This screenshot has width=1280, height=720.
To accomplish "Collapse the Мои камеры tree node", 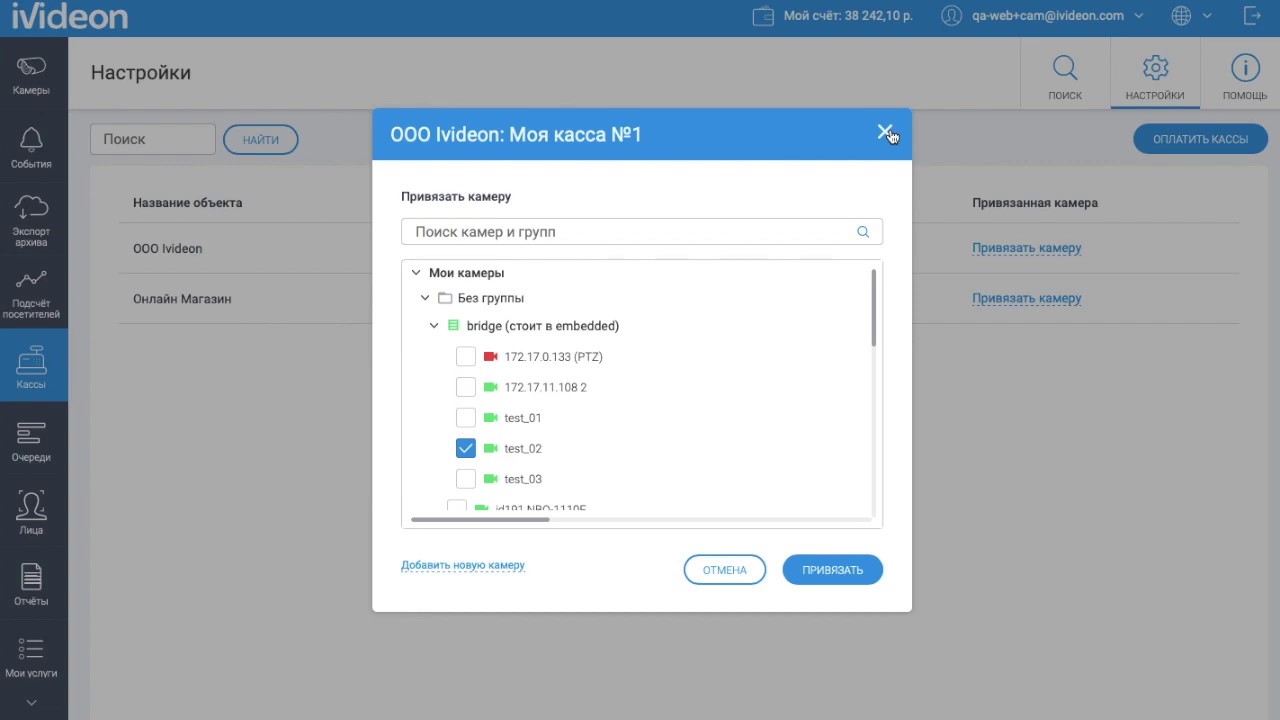I will (x=416, y=273).
